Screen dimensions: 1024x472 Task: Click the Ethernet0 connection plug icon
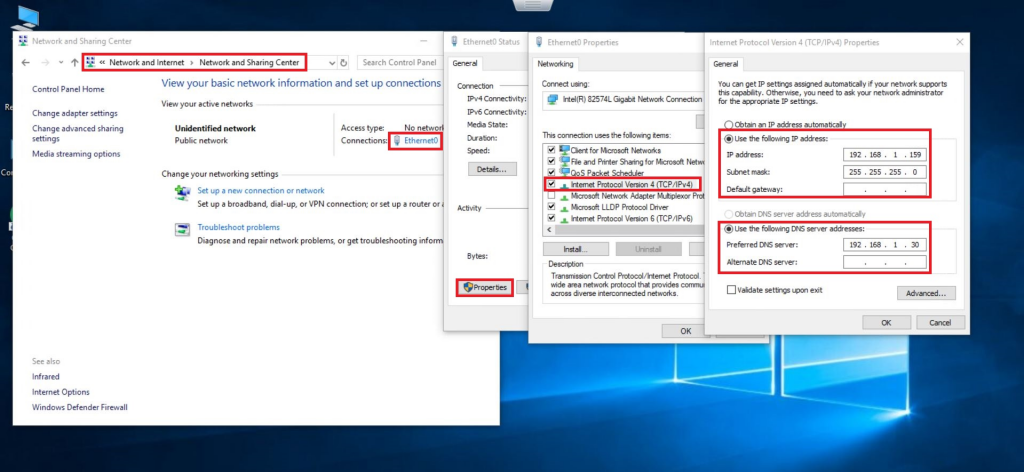click(397, 141)
